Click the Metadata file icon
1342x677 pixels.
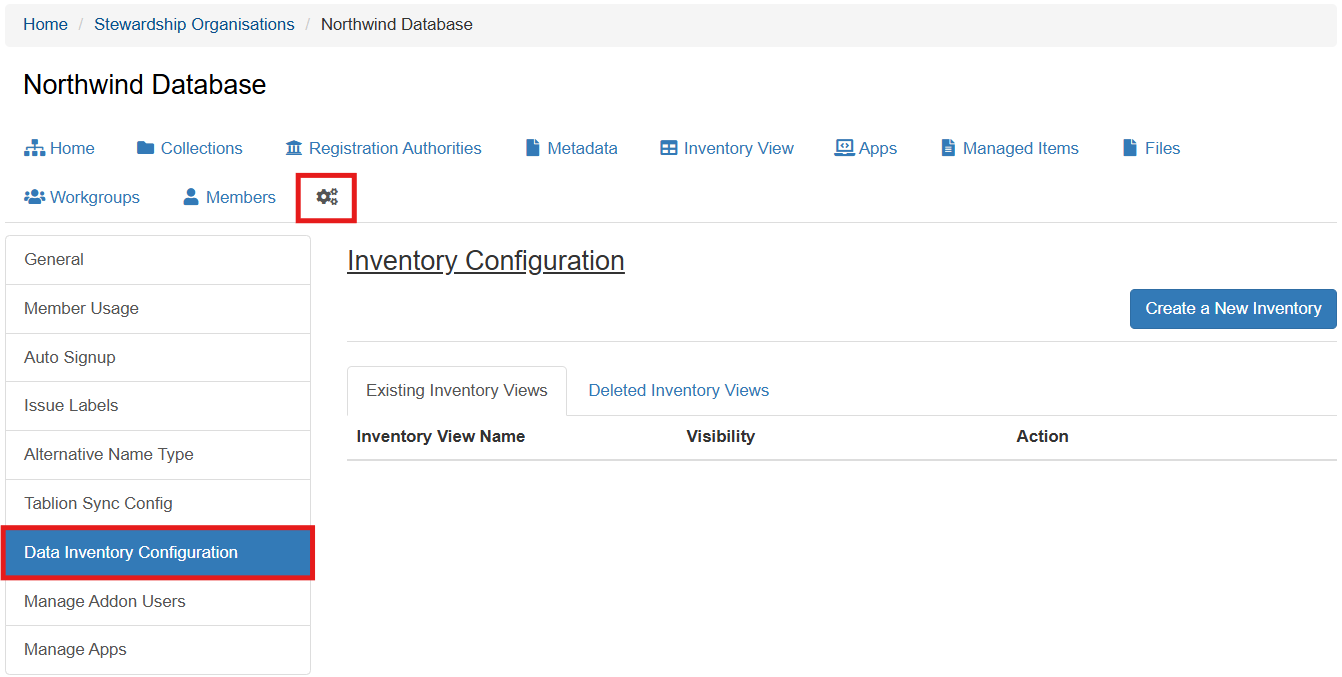click(x=533, y=148)
